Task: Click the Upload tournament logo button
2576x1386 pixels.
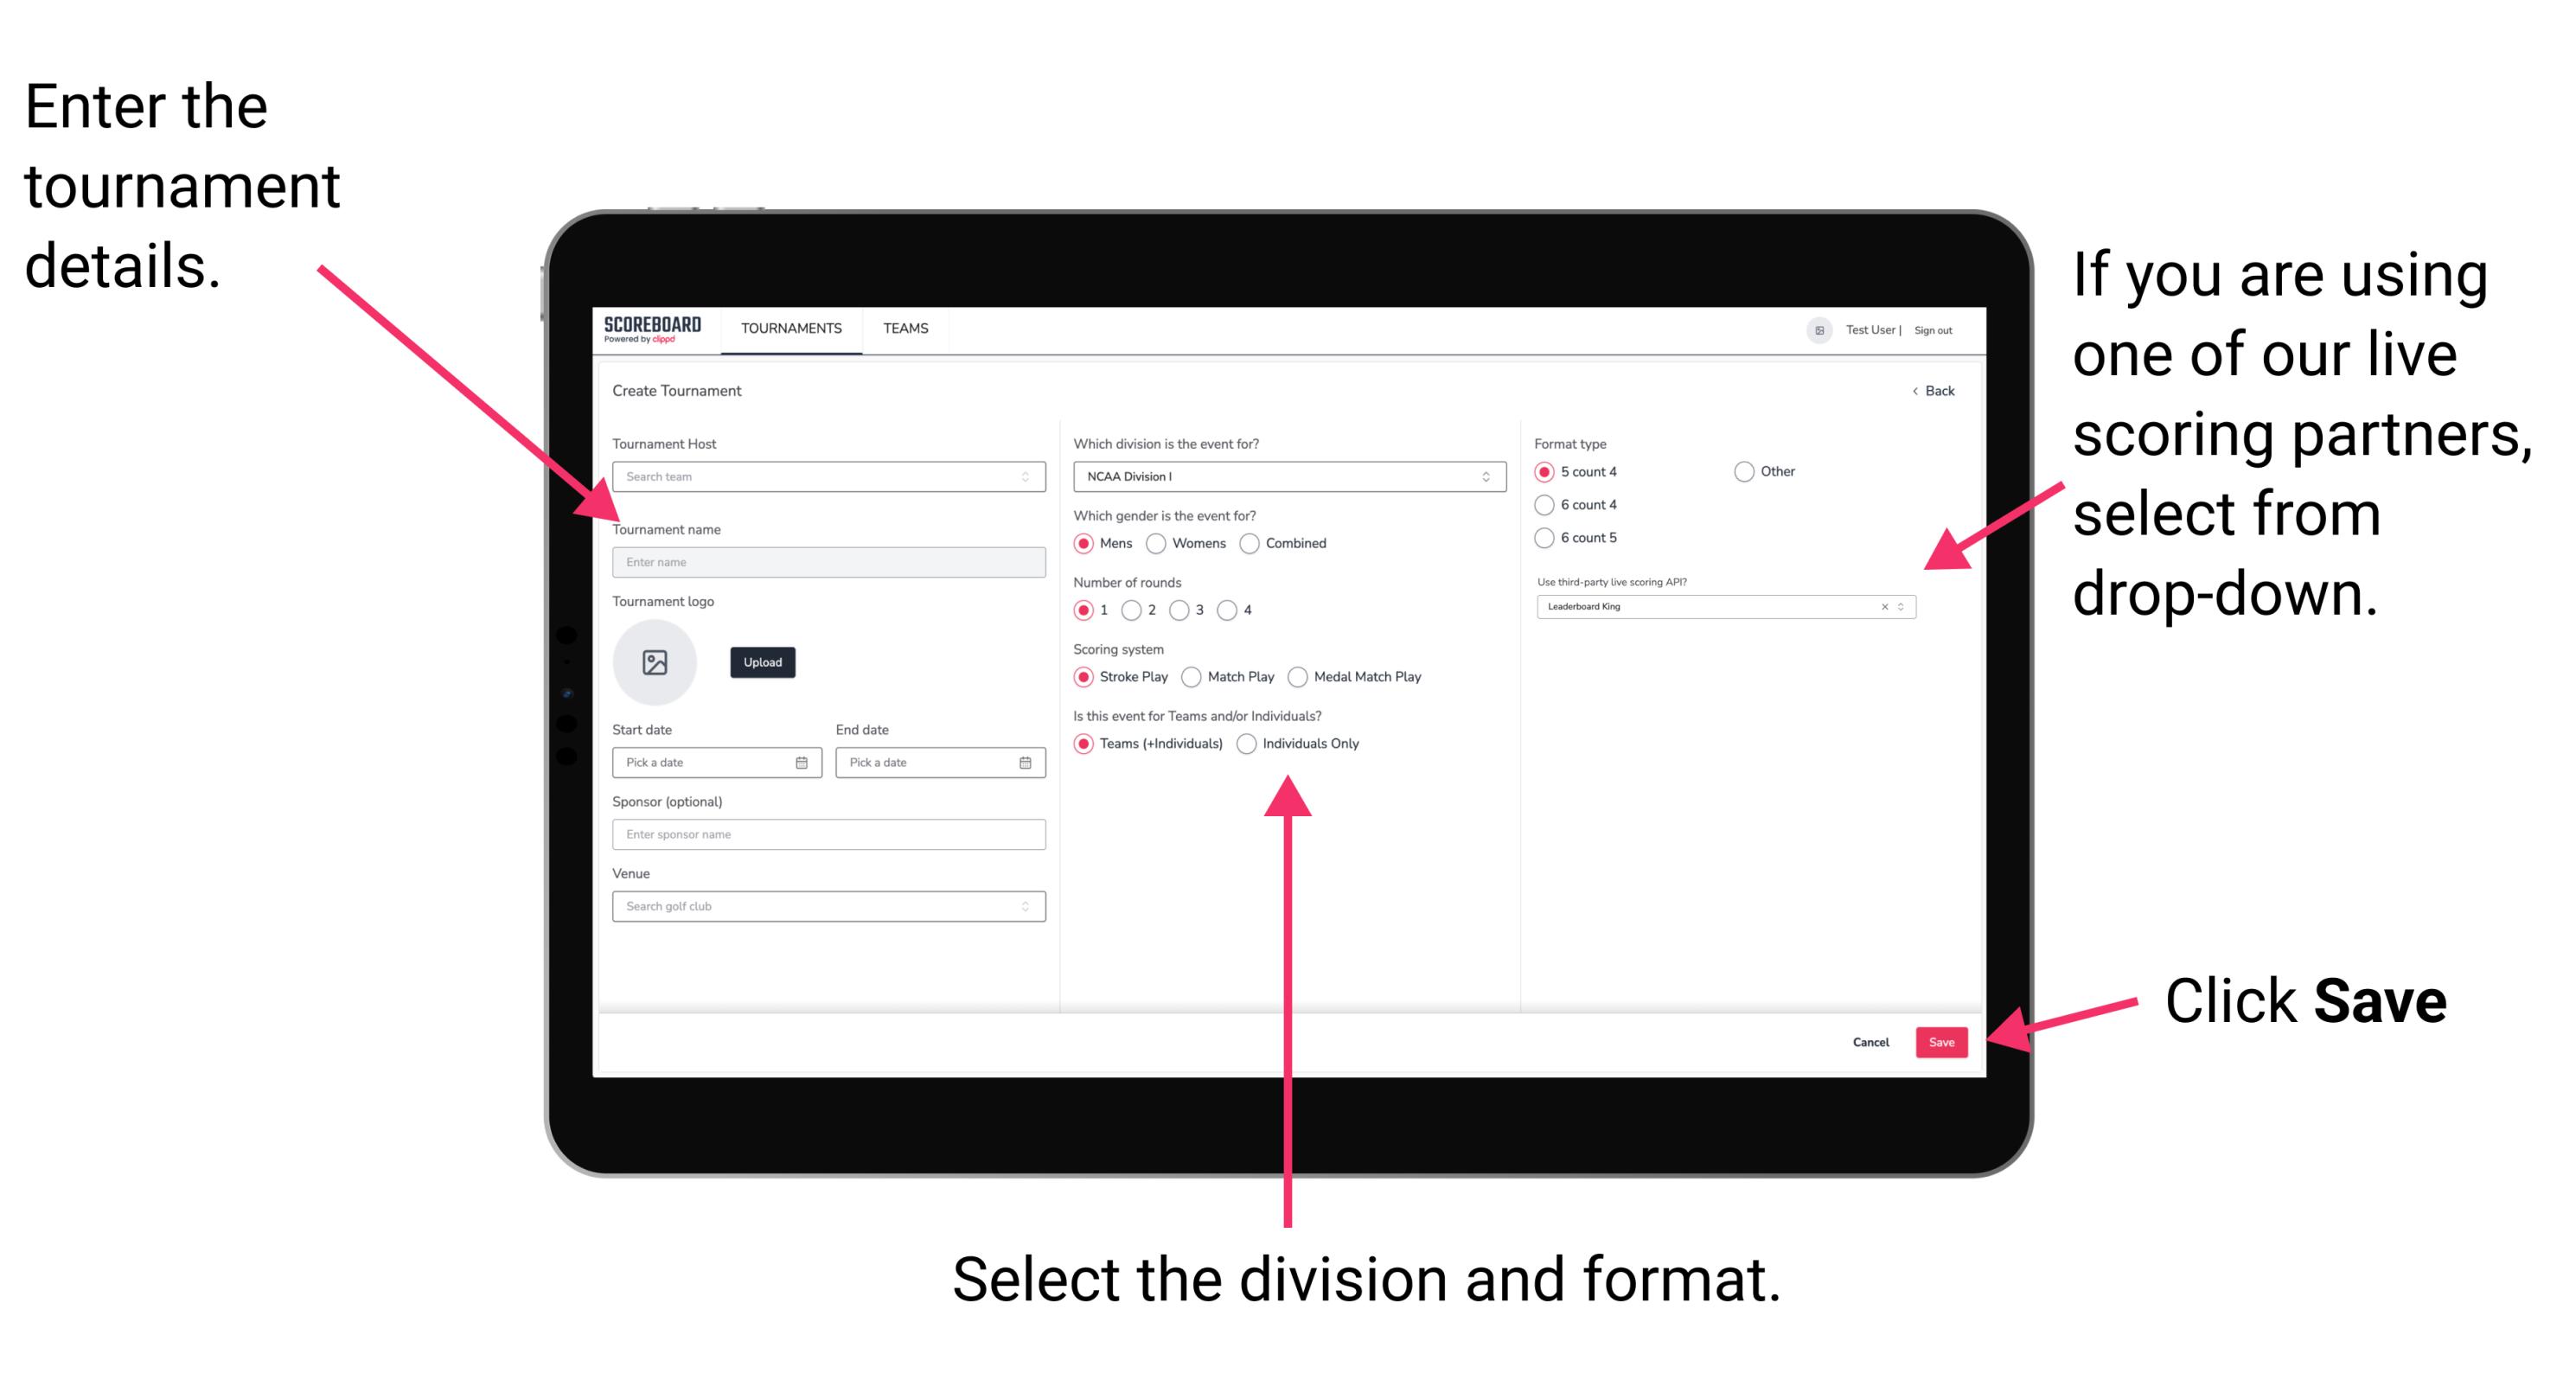Action: click(763, 662)
